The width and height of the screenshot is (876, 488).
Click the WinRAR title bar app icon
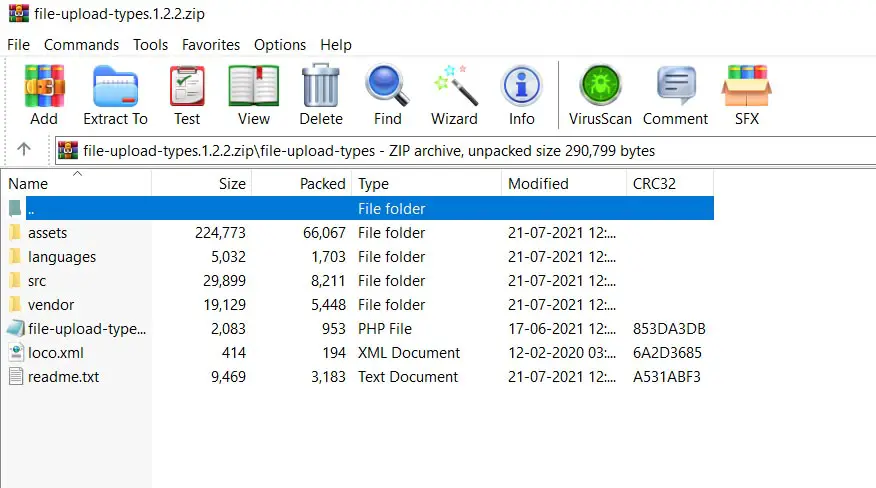pos(18,13)
